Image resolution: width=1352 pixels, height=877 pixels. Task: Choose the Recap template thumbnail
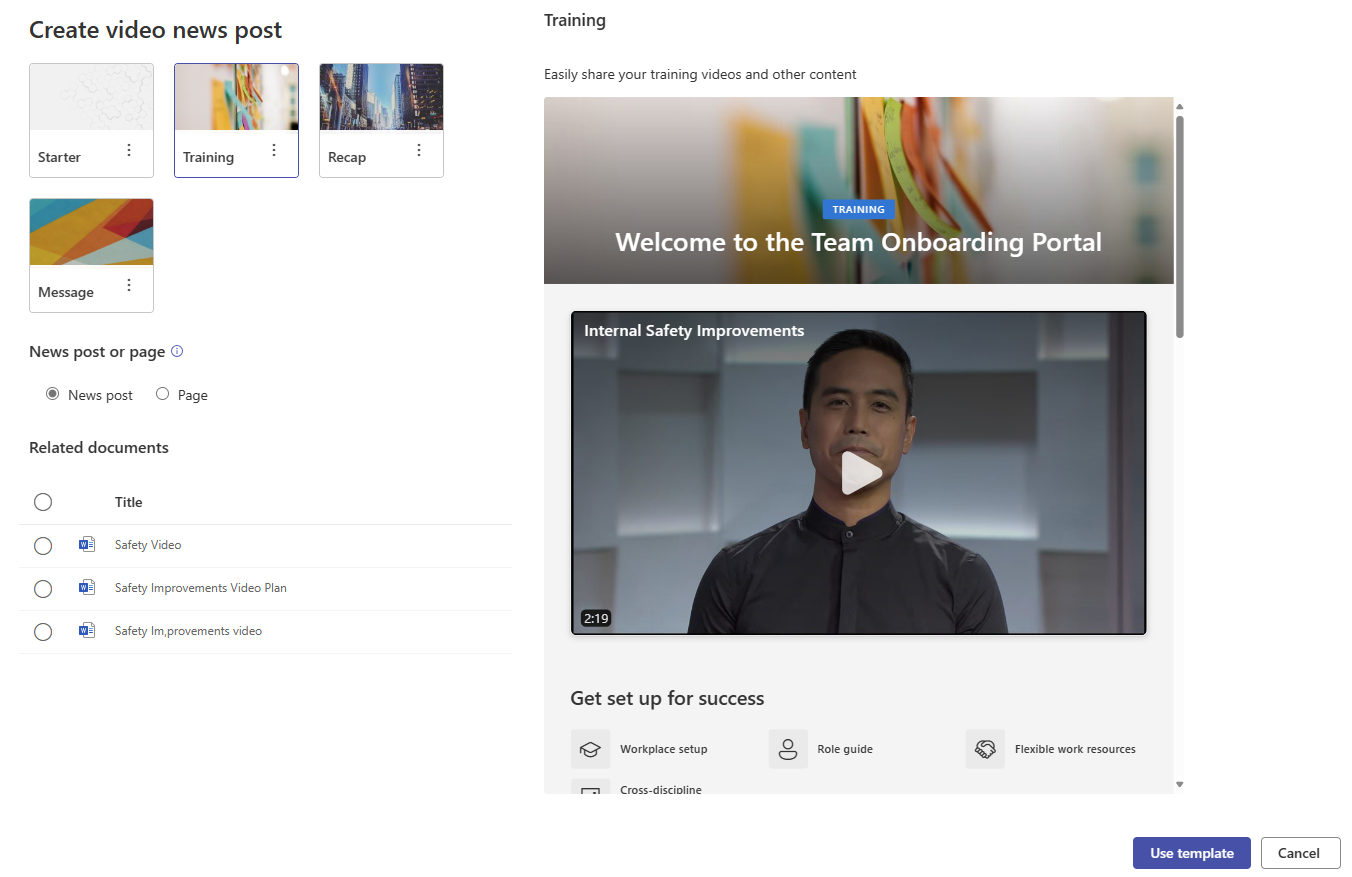pos(381,98)
